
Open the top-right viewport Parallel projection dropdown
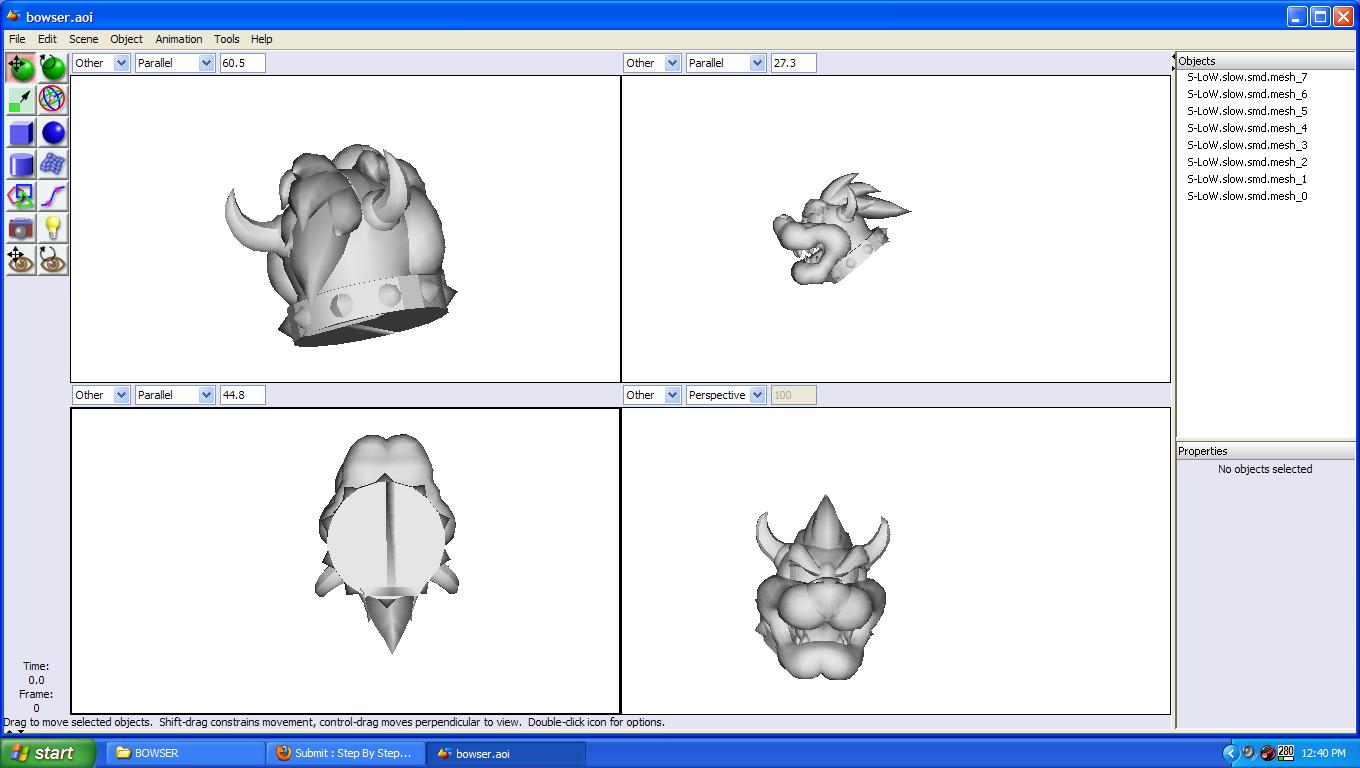pyautogui.click(x=726, y=63)
